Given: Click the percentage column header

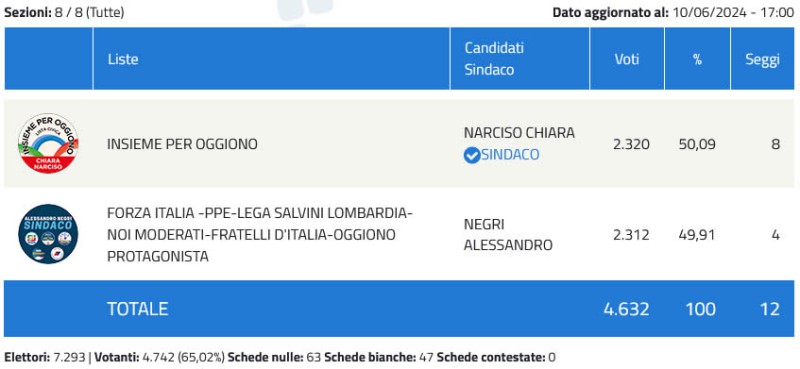Looking at the screenshot, I should pyautogui.click(x=697, y=59).
